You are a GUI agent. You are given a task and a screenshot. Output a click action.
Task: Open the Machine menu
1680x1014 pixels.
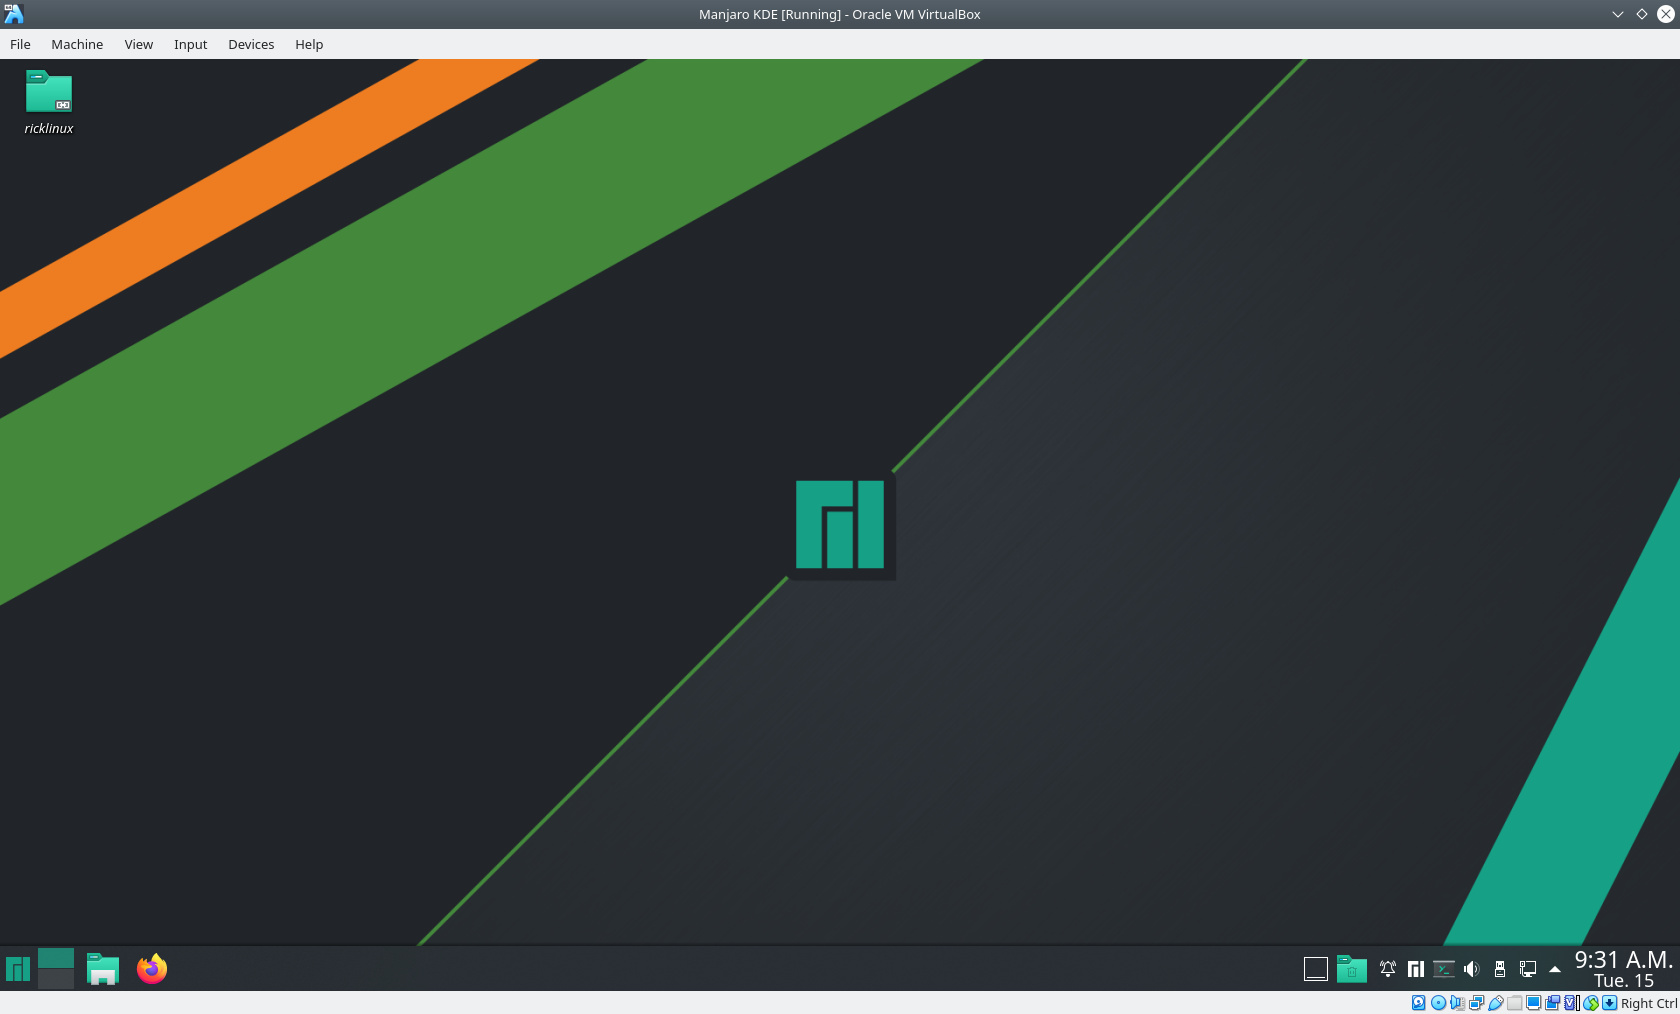pyautogui.click(x=77, y=44)
